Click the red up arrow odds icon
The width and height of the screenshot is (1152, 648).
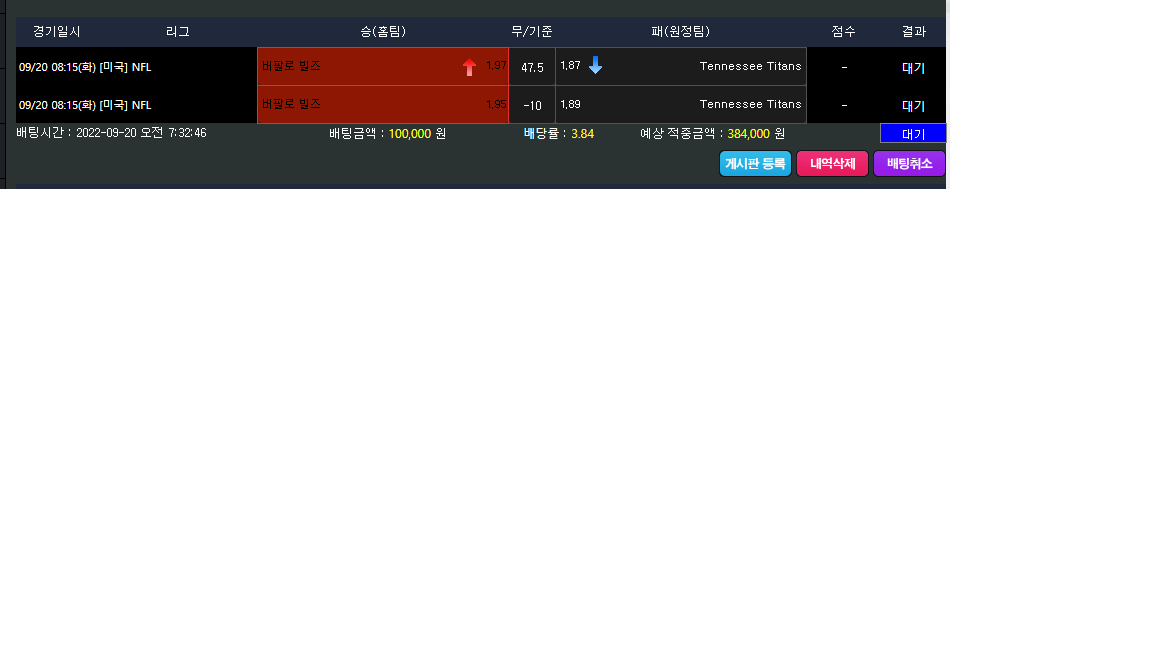pos(469,67)
